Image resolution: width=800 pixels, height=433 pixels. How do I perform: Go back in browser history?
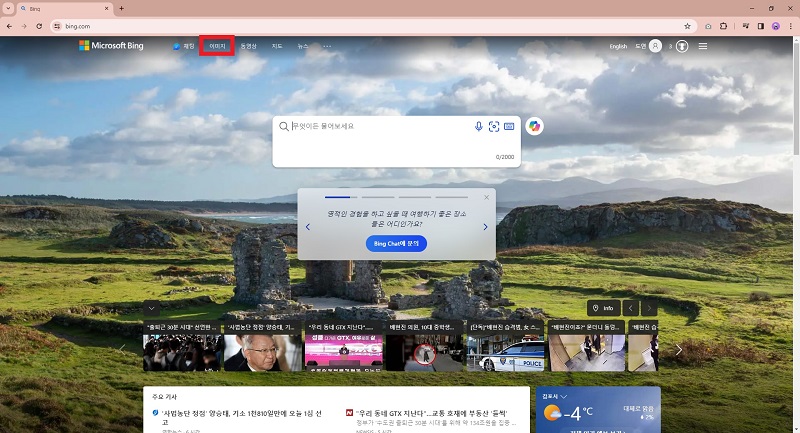pos(9,26)
